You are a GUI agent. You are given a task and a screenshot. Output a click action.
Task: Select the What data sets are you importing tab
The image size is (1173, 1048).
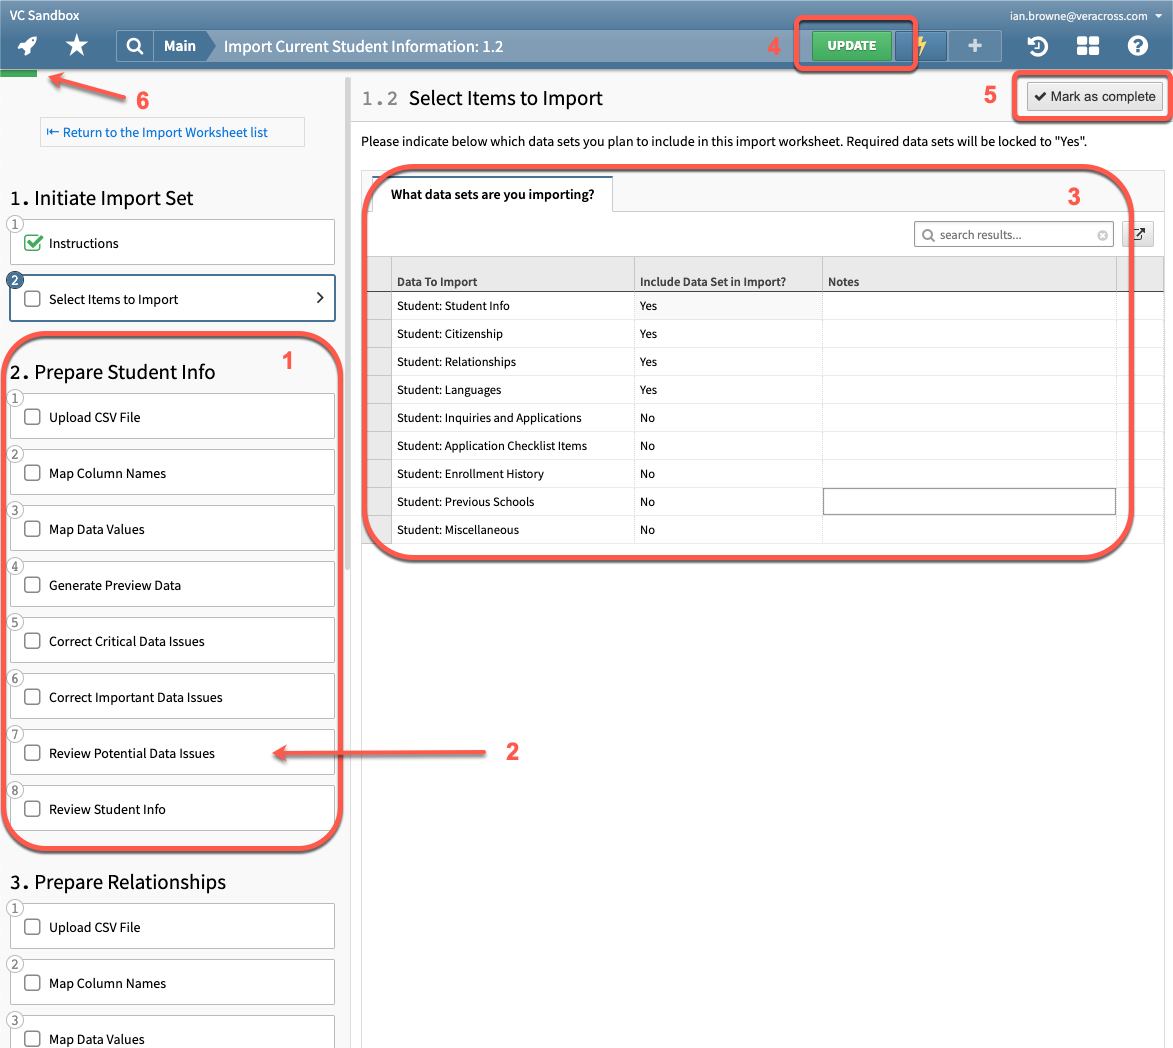click(491, 196)
